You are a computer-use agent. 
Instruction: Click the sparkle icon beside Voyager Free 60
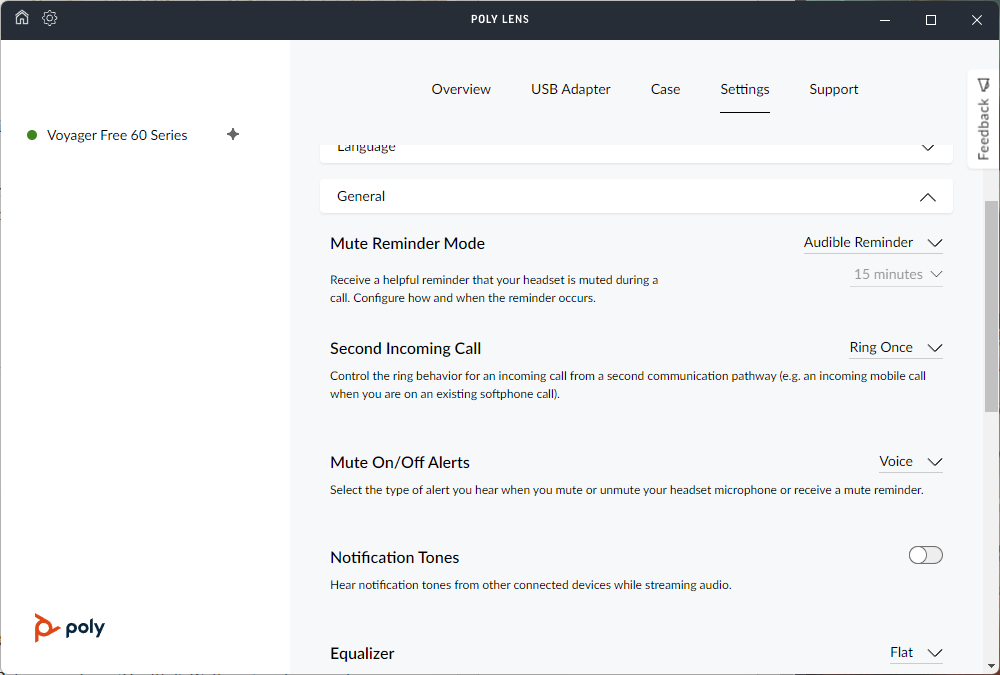(233, 134)
